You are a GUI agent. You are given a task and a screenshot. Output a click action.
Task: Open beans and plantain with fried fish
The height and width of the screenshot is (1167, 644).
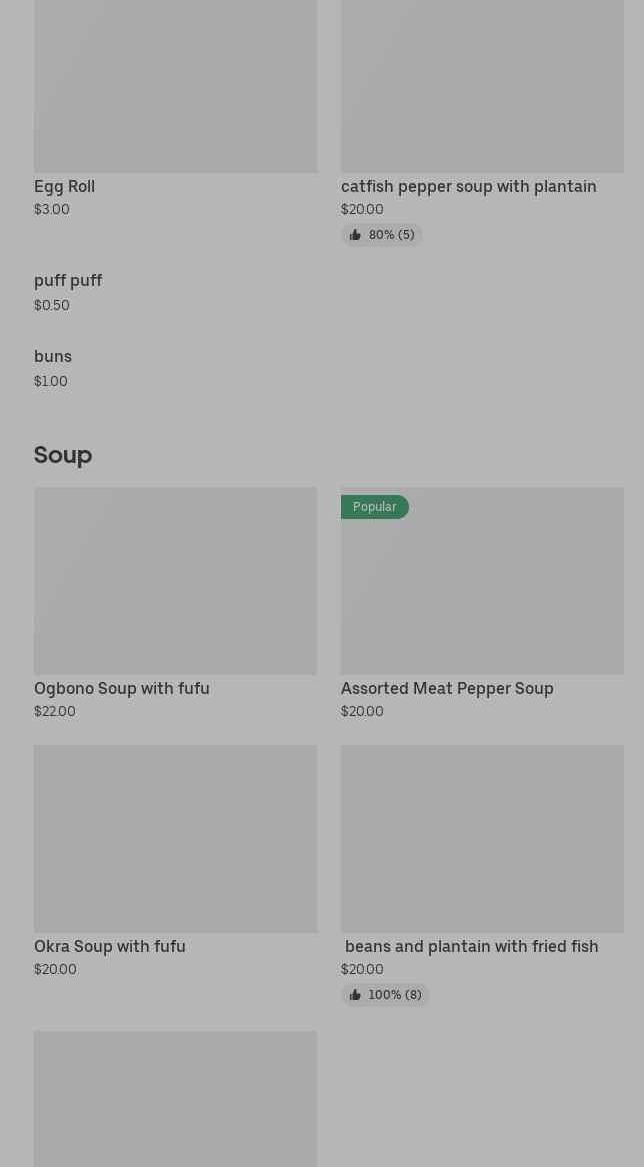pos(471,946)
